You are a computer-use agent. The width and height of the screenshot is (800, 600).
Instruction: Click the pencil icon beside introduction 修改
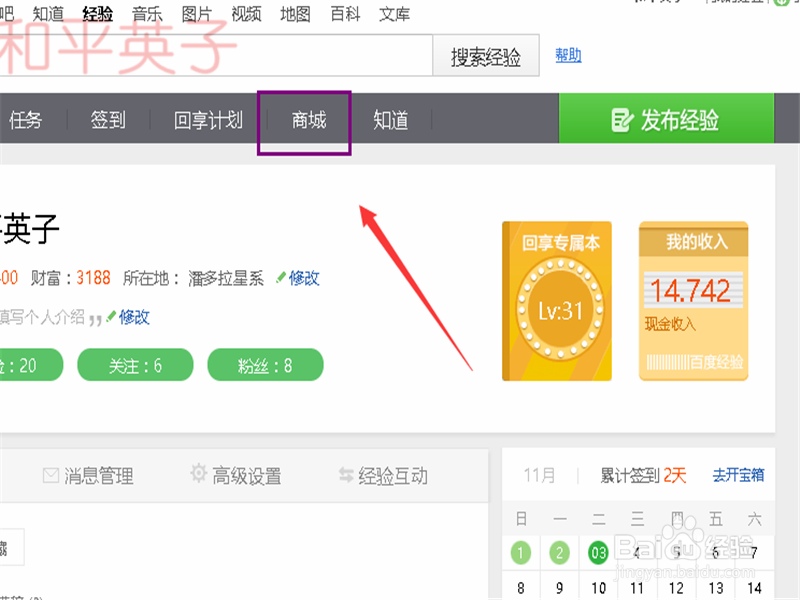click(111, 317)
